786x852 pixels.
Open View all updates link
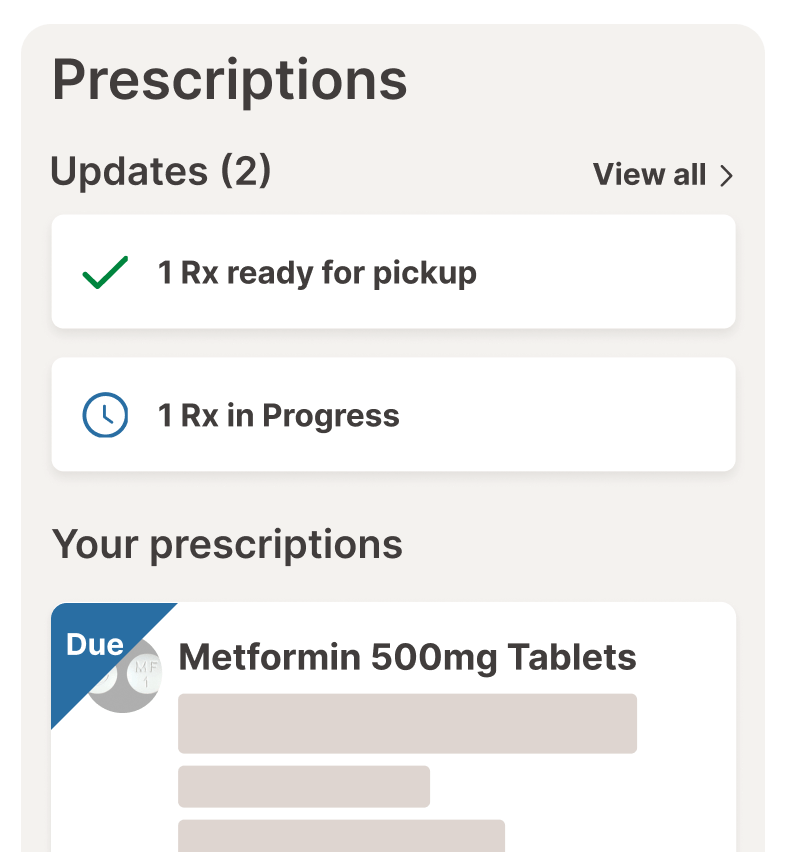650,175
